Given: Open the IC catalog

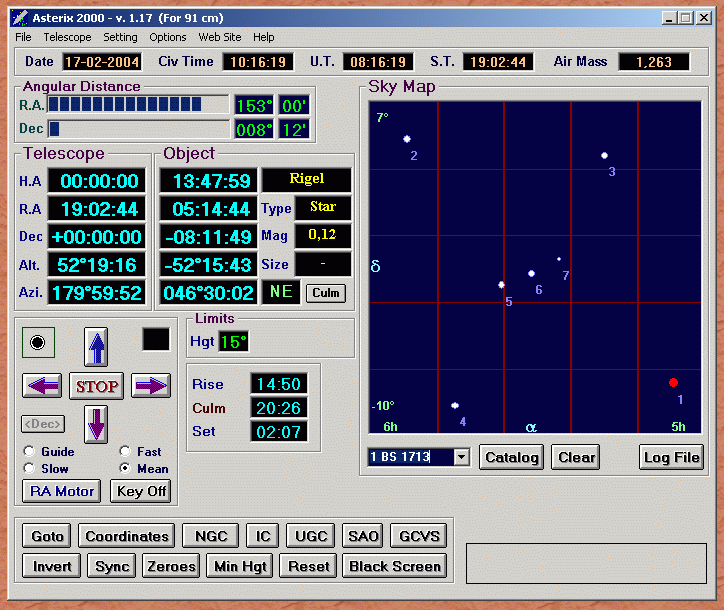Looking at the screenshot, I should (x=262, y=536).
